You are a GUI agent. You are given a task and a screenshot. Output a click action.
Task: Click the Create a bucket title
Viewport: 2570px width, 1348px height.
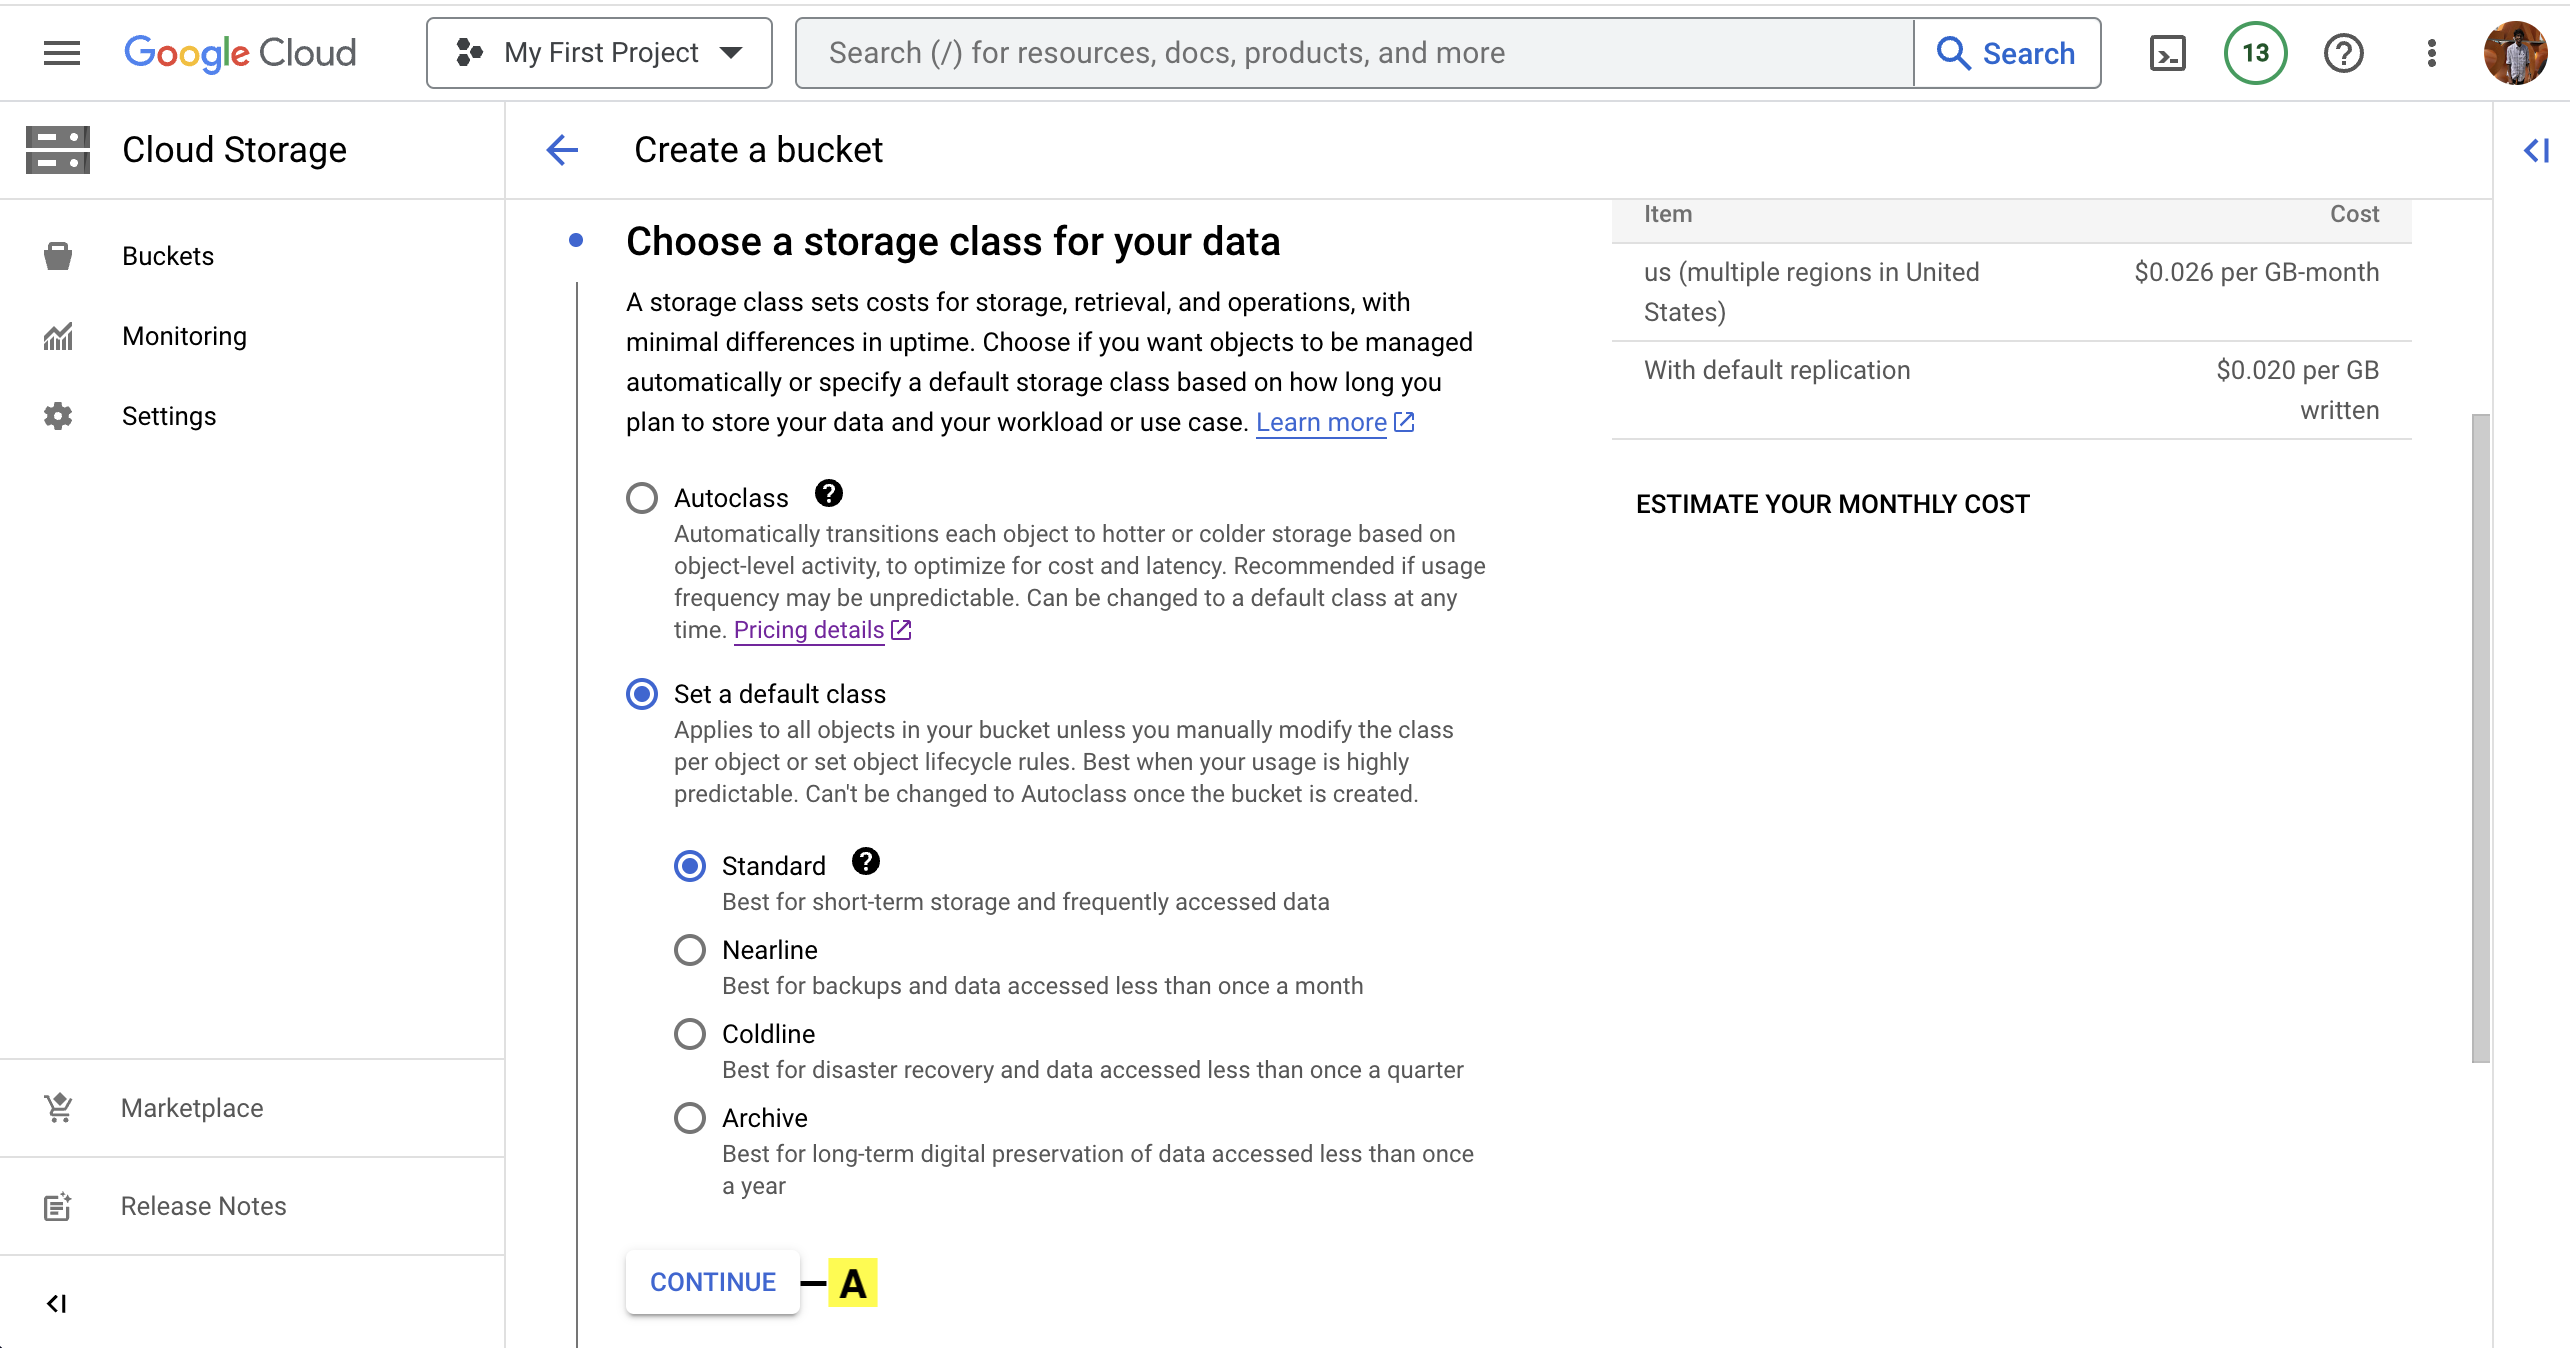758,150
